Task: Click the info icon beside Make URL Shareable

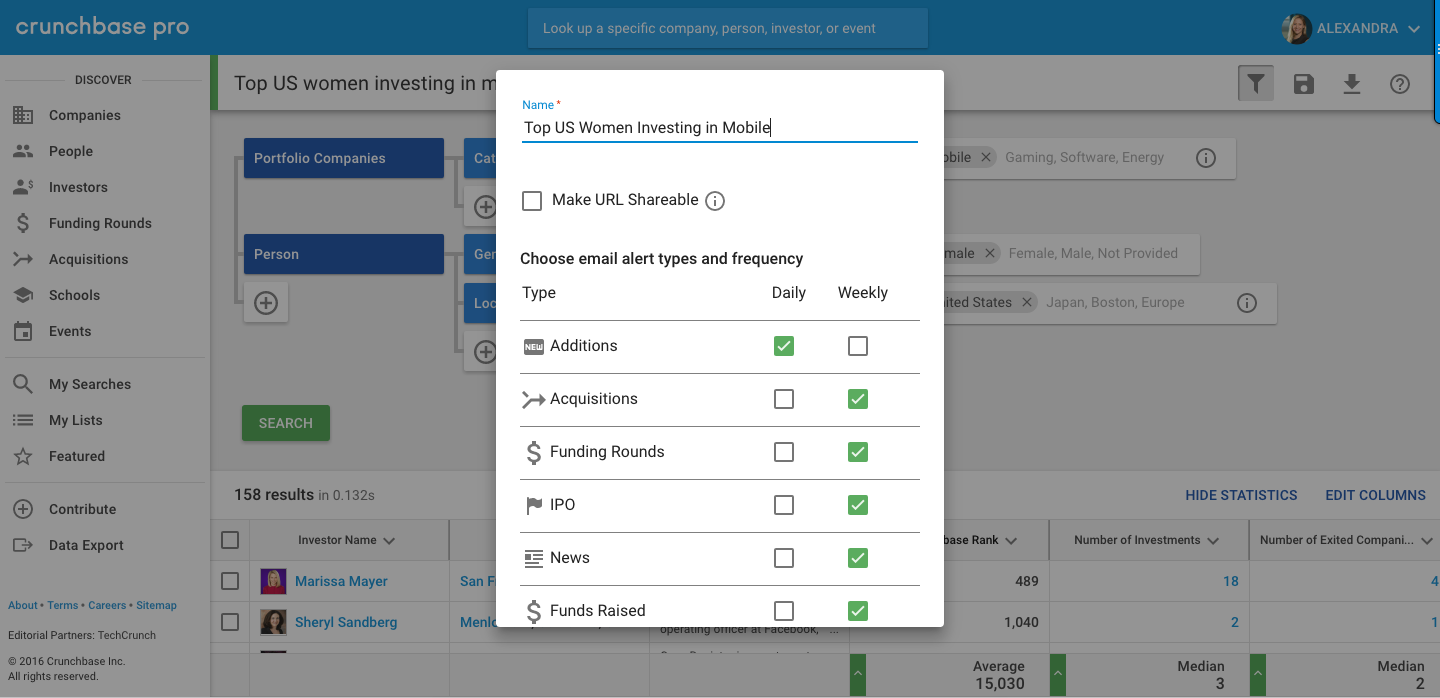Action: point(715,201)
